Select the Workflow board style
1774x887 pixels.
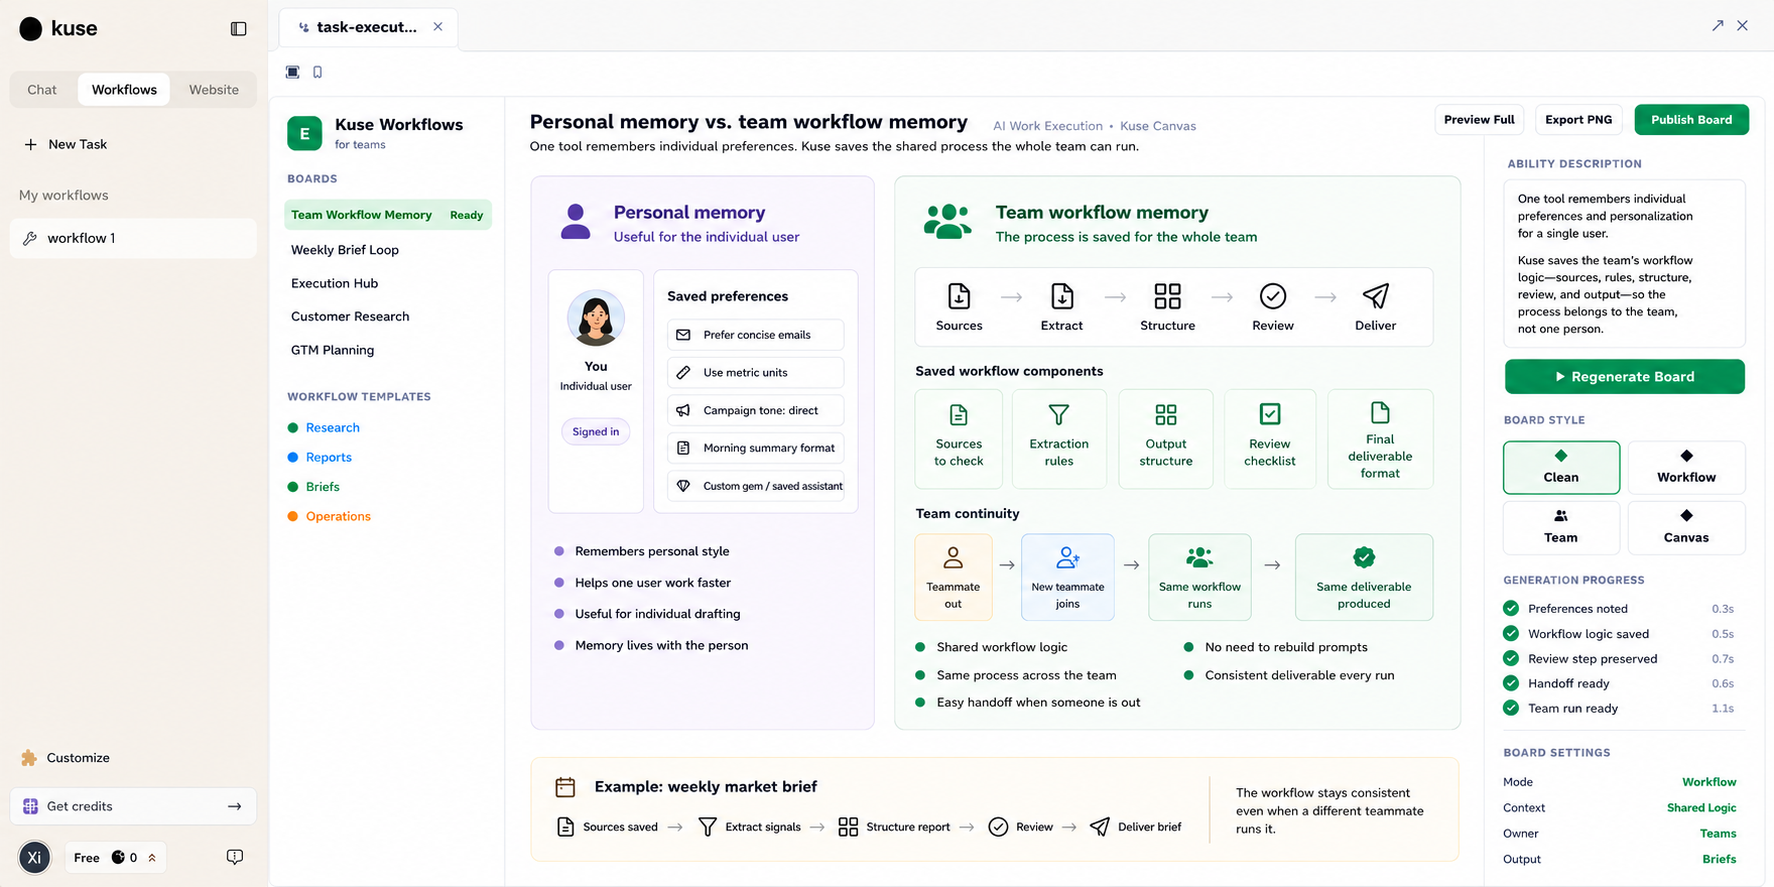(1686, 467)
